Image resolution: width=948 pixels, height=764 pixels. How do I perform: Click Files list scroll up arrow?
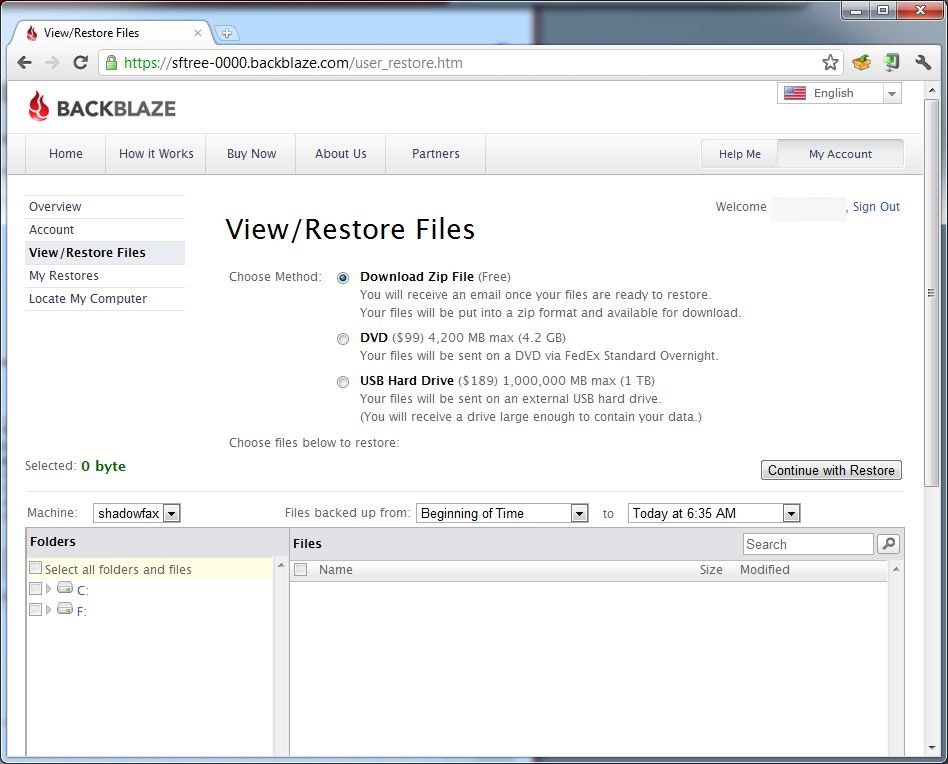click(x=896, y=569)
